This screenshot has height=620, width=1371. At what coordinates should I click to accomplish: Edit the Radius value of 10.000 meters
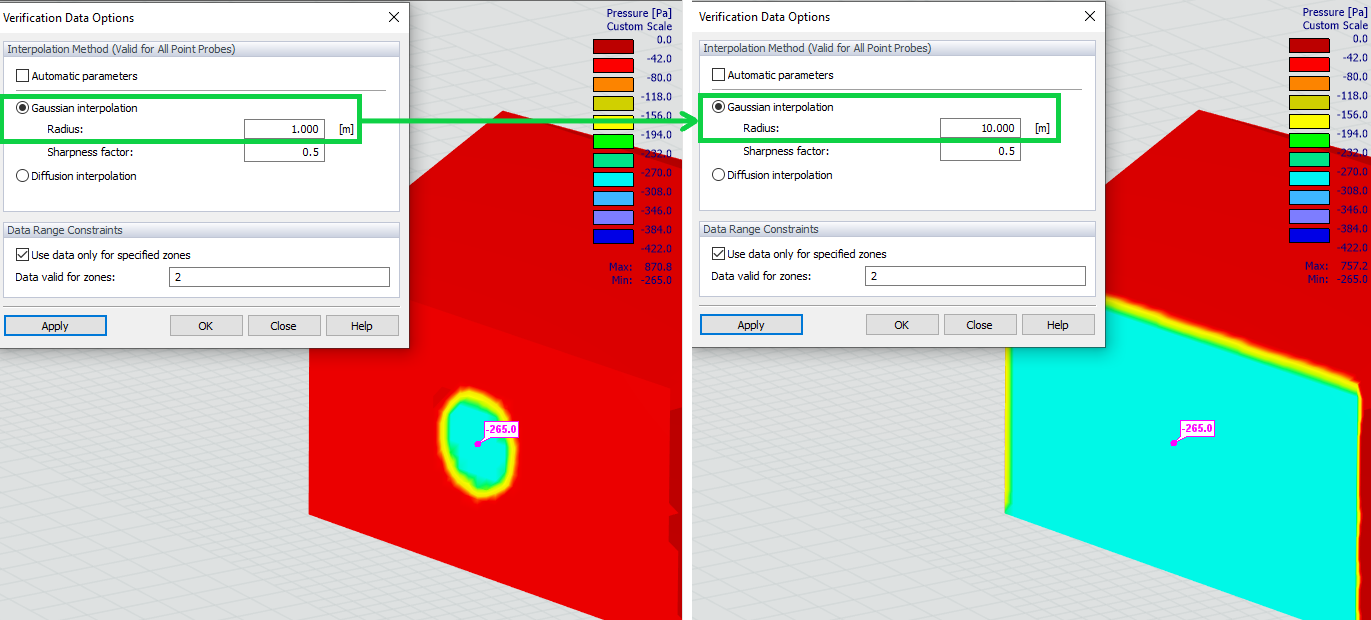tap(979, 127)
